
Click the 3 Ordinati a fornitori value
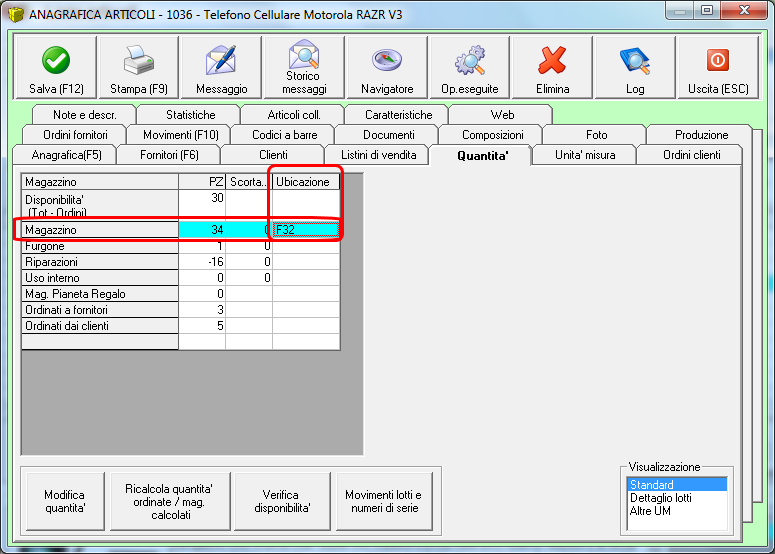[x=202, y=310]
